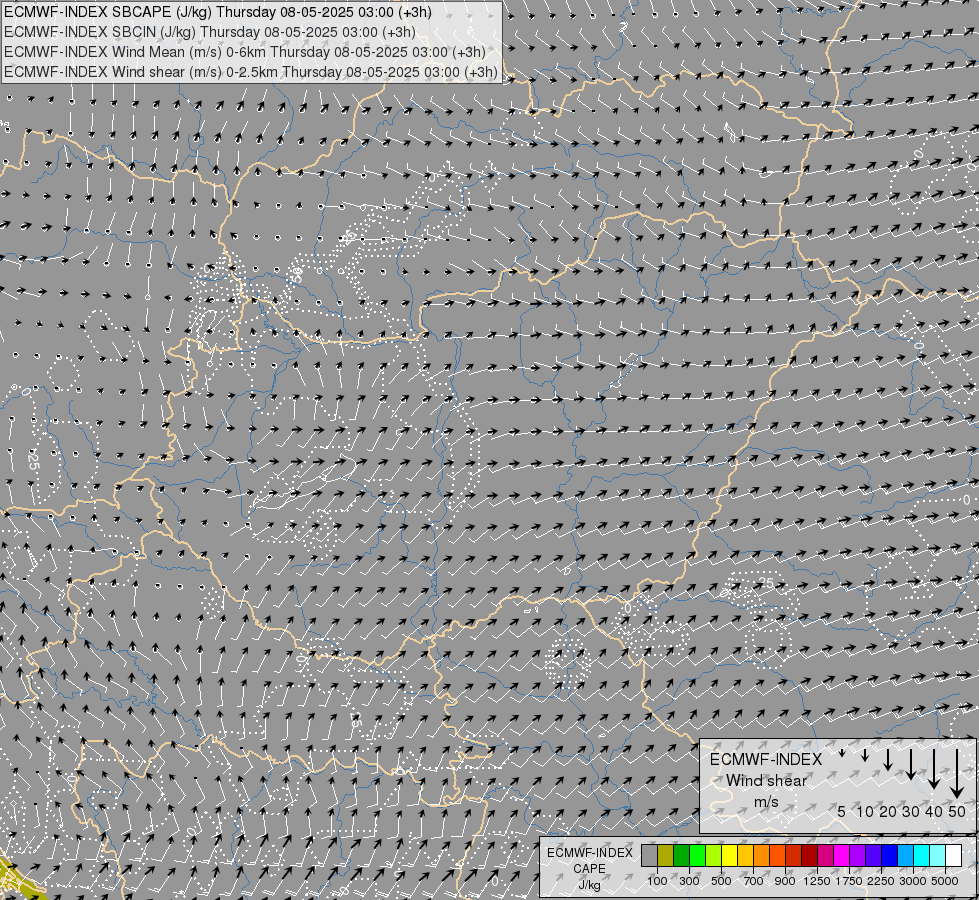Select the pure blue CAPE swatch
Image resolution: width=979 pixels, height=900 pixels.
[889, 855]
